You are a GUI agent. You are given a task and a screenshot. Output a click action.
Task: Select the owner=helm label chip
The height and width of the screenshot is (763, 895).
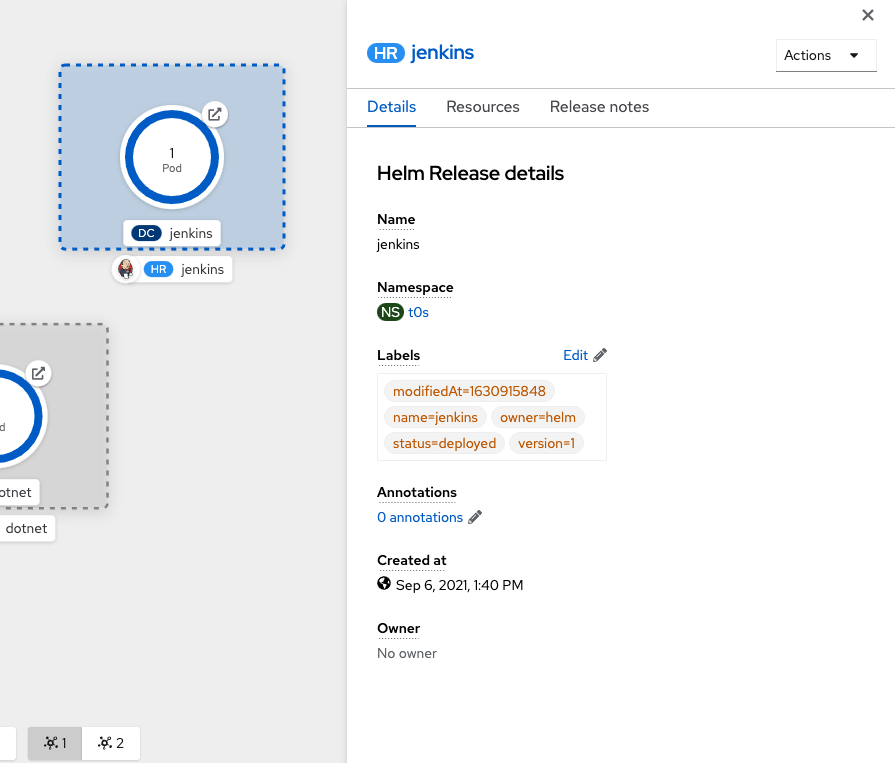(x=538, y=417)
